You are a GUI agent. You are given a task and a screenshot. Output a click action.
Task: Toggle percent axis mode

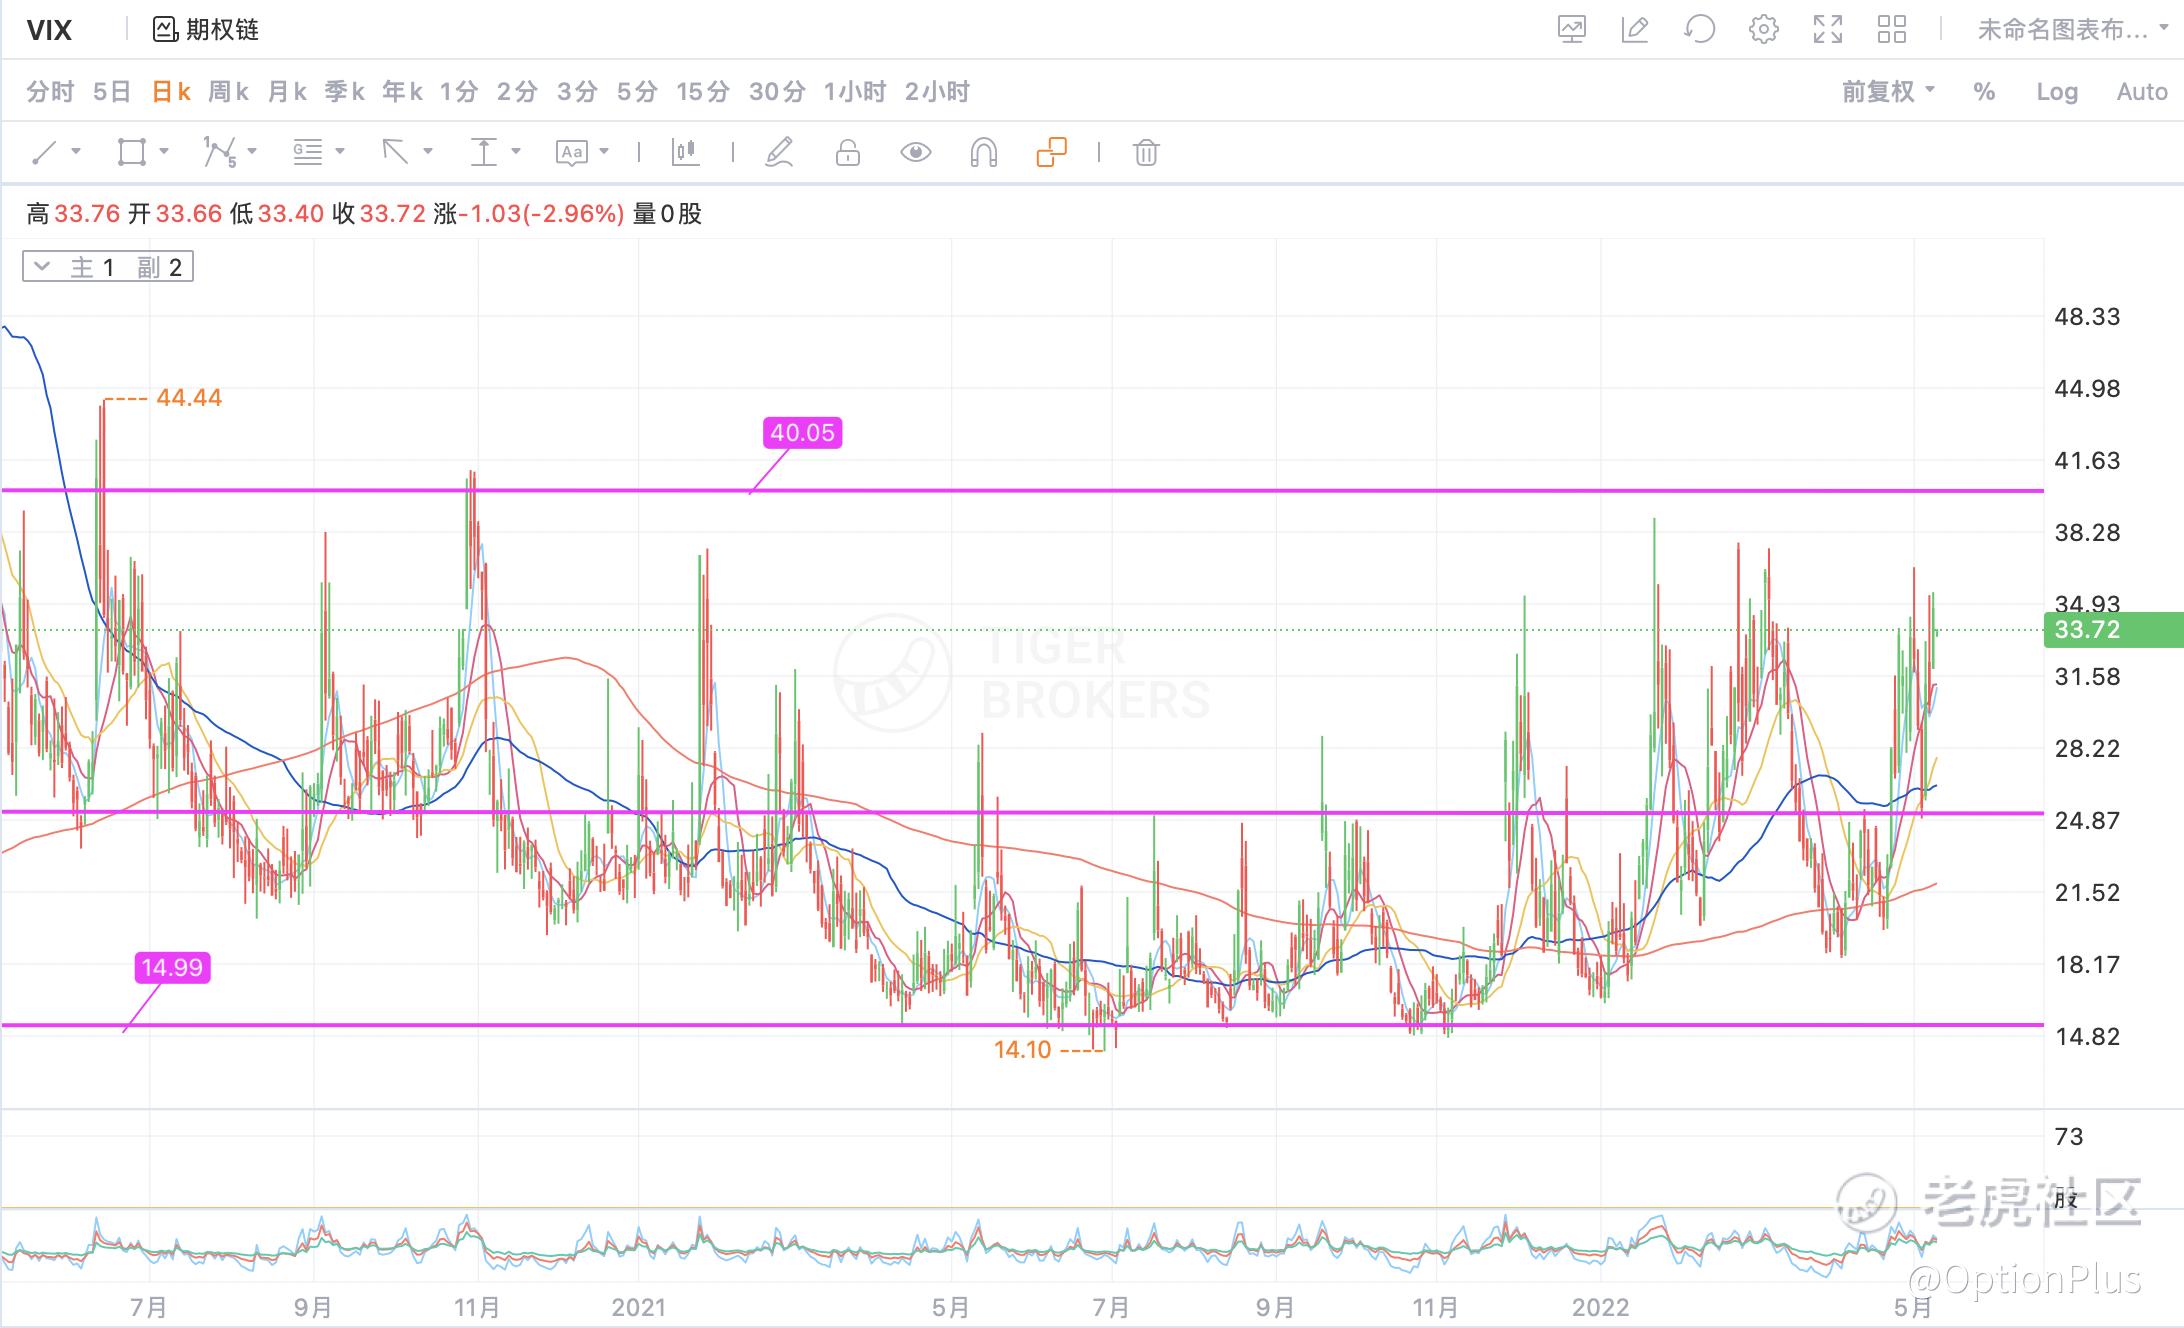click(x=1984, y=92)
